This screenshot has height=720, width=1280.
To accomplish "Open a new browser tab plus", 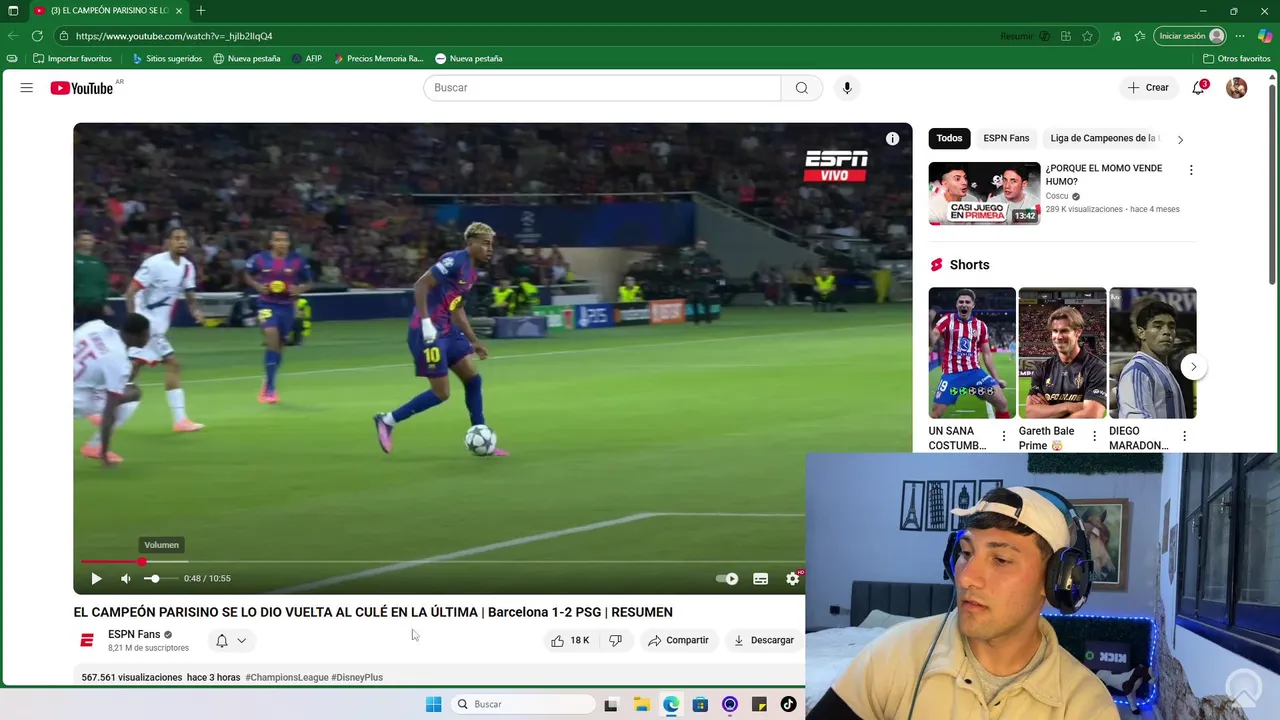I will (201, 11).
